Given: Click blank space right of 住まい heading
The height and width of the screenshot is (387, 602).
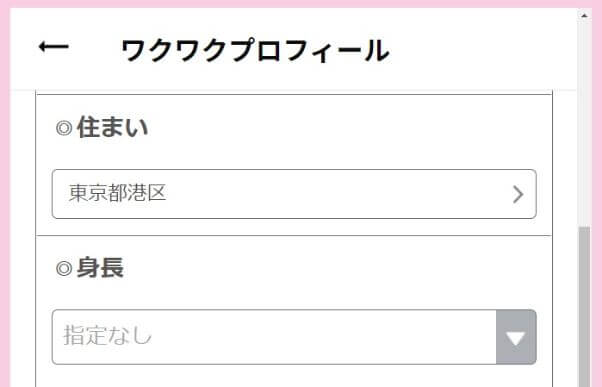Looking at the screenshot, I should 346,127.
